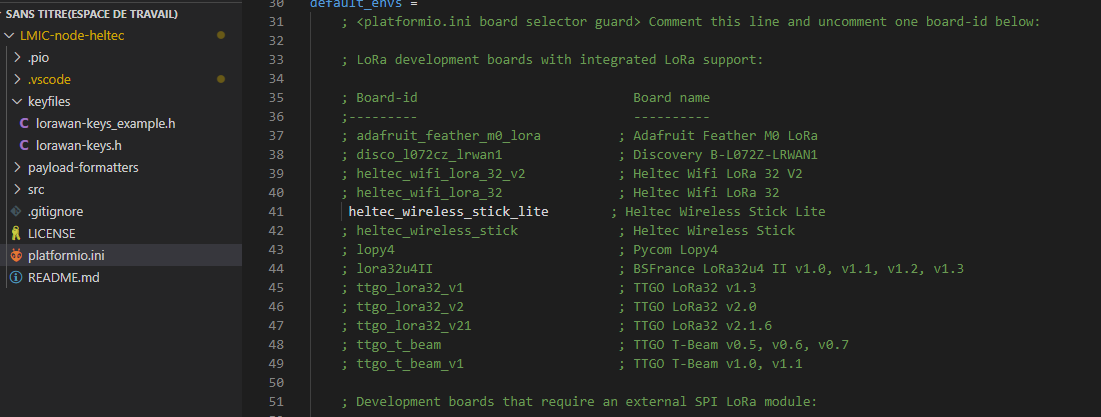The width and height of the screenshot is (1101, 417).
Task: Click the C icon of lorawan-keys_example.h
Action: point(24,124)
